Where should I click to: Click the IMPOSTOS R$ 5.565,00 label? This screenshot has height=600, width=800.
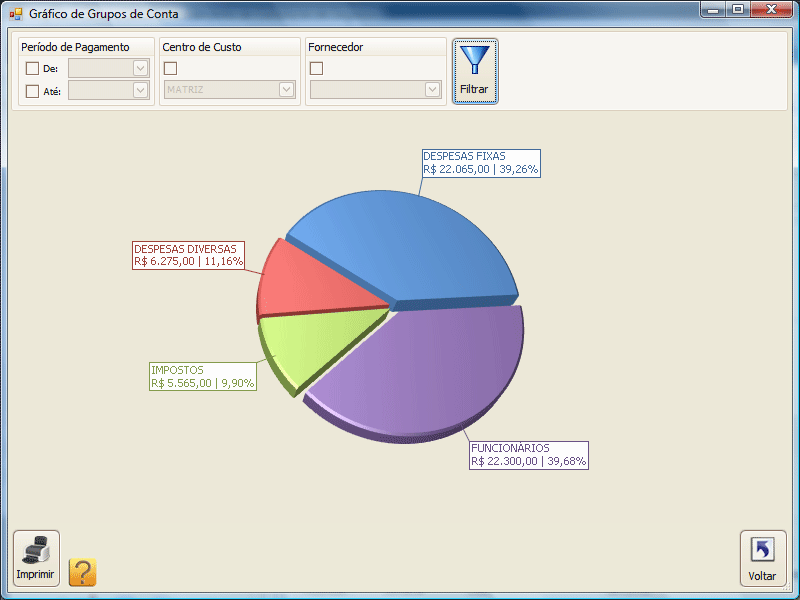point(203,377)
